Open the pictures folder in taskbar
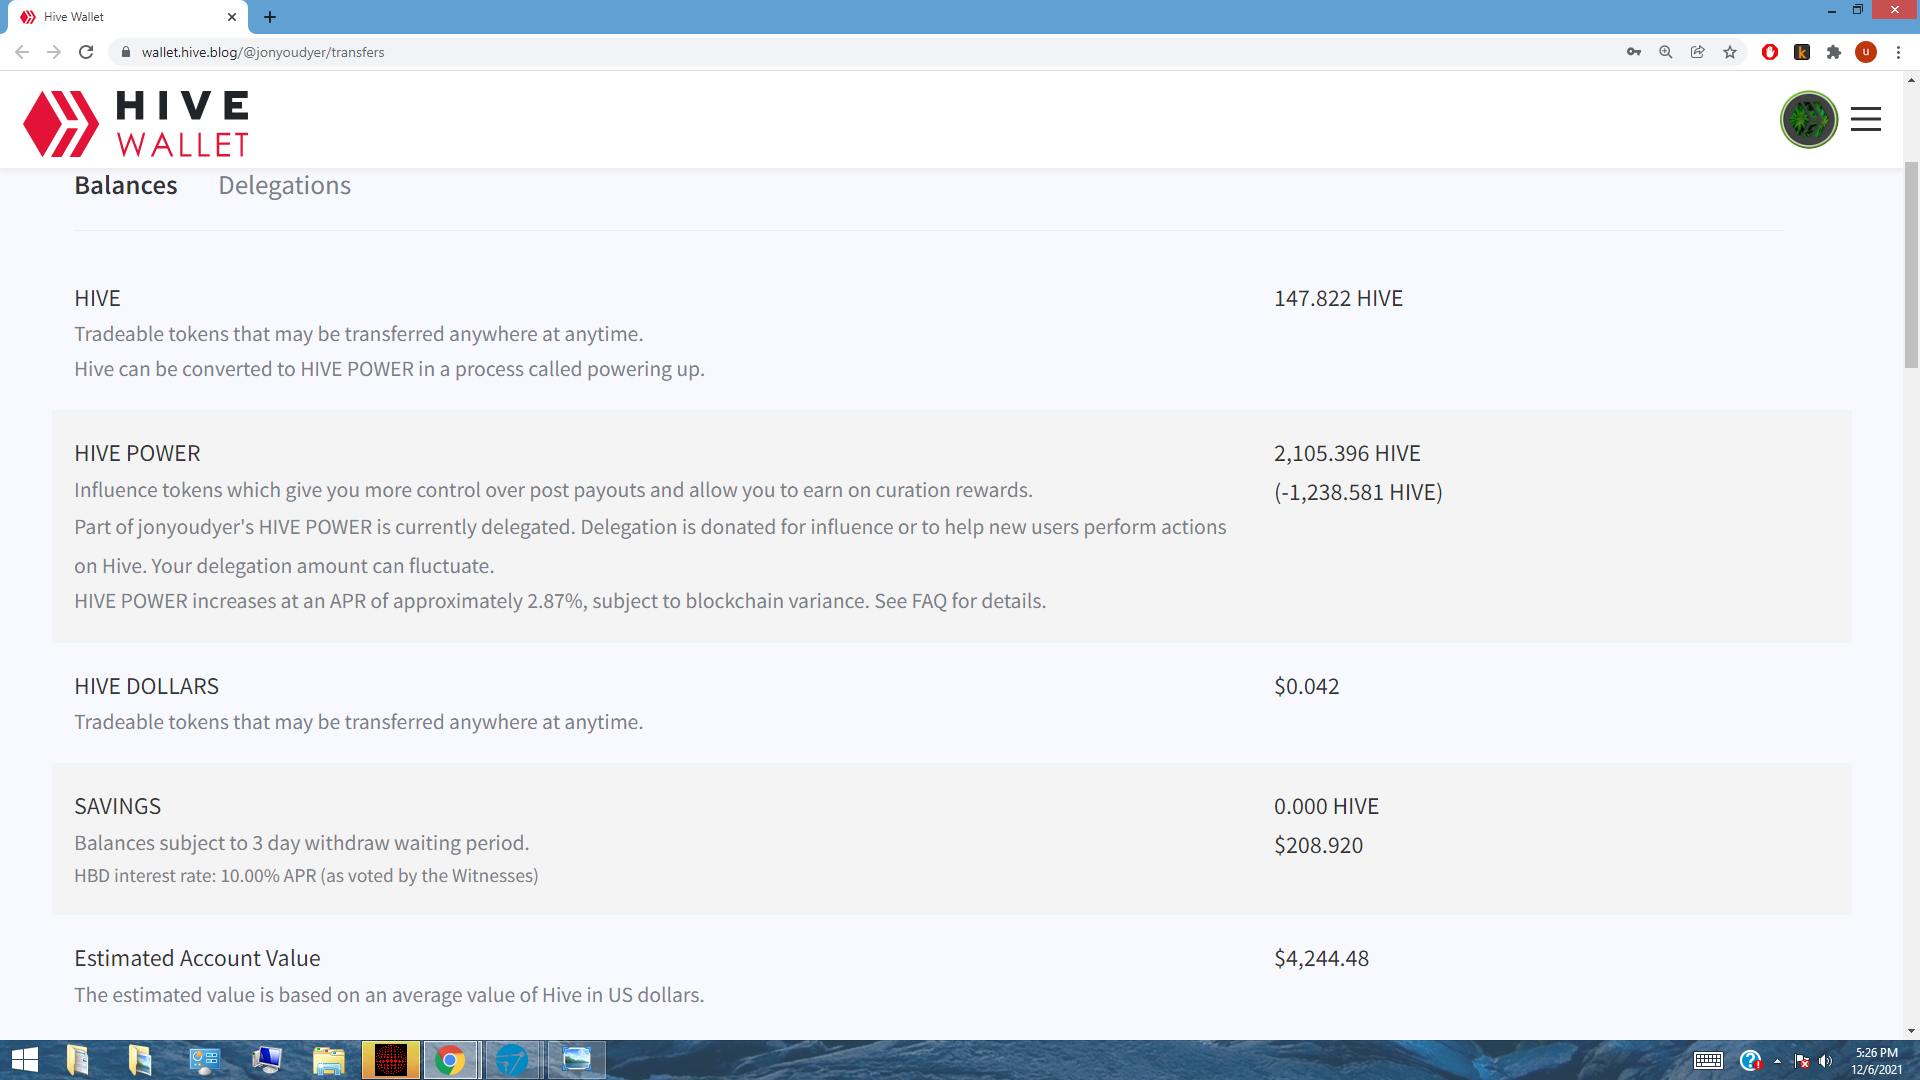Image resolution: width=1920 pixels, height=1080 pixels. [x=140, y=1060]
